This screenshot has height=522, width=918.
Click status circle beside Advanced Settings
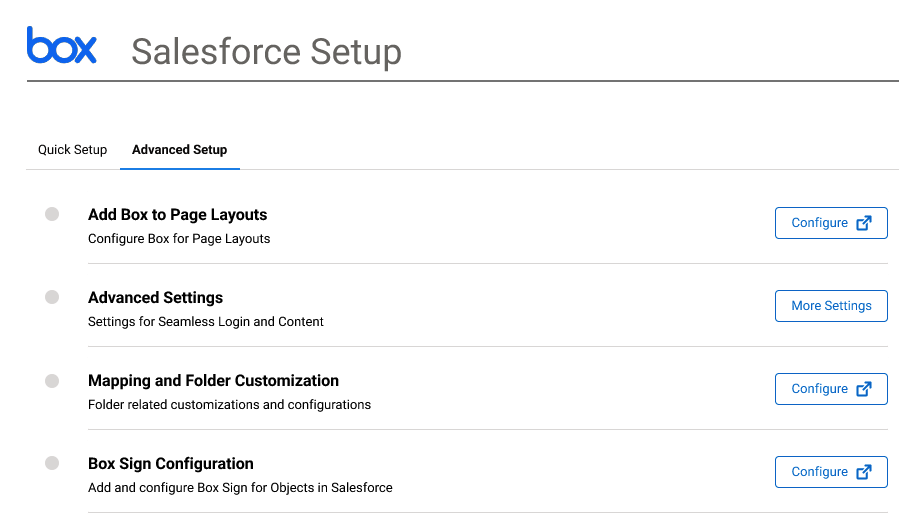click(52, 297)
